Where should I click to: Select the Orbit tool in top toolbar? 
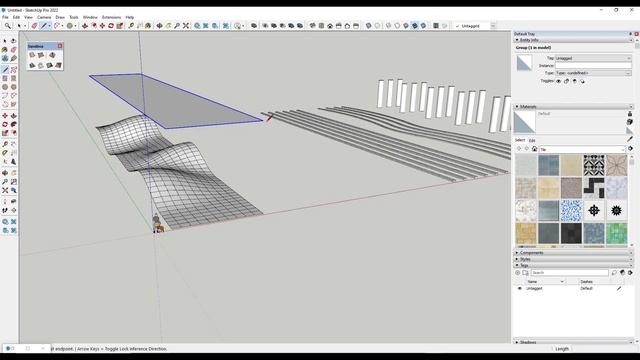tap(159, 26)
